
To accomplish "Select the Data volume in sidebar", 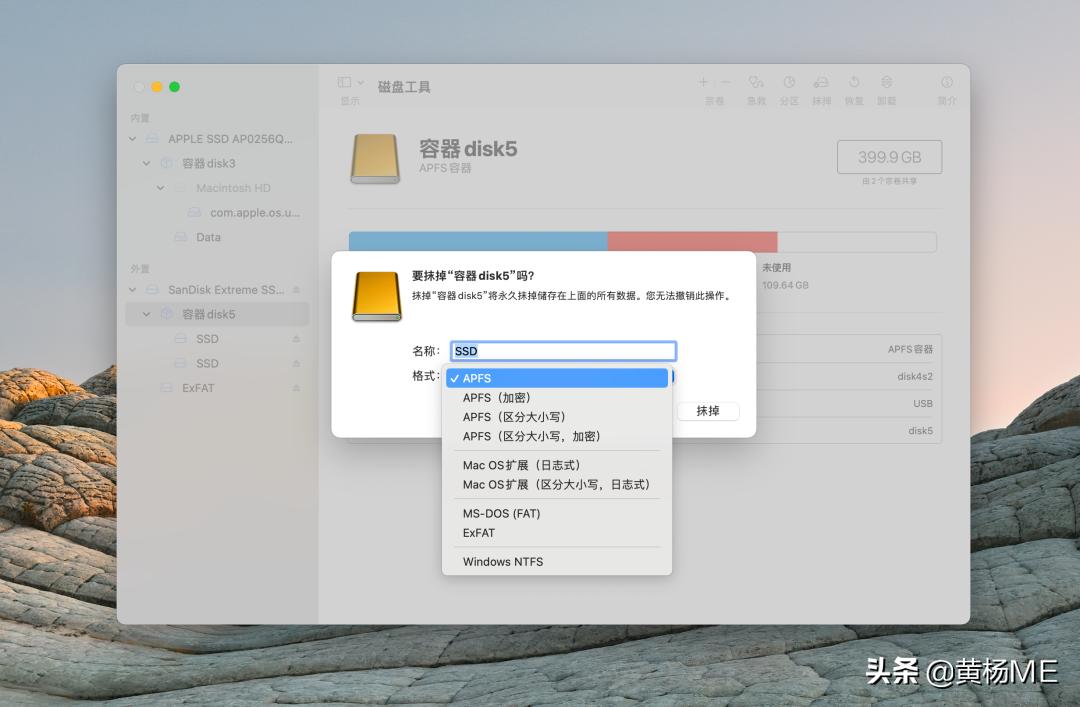I will click(x=207, y=237).
